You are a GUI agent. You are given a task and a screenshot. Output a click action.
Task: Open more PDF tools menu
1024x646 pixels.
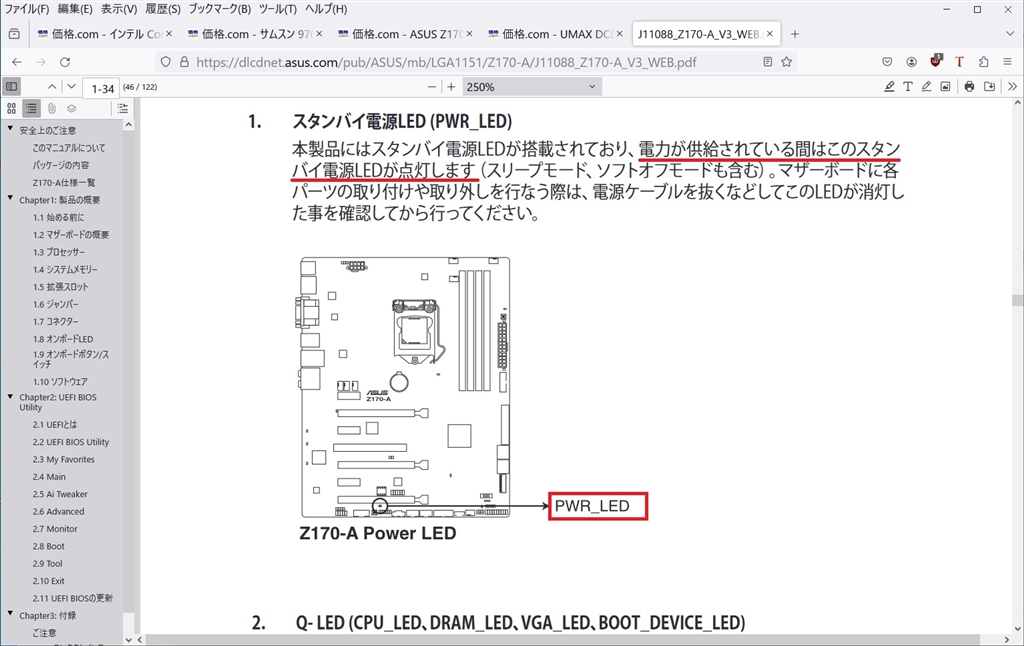(x=1012, y=87)
